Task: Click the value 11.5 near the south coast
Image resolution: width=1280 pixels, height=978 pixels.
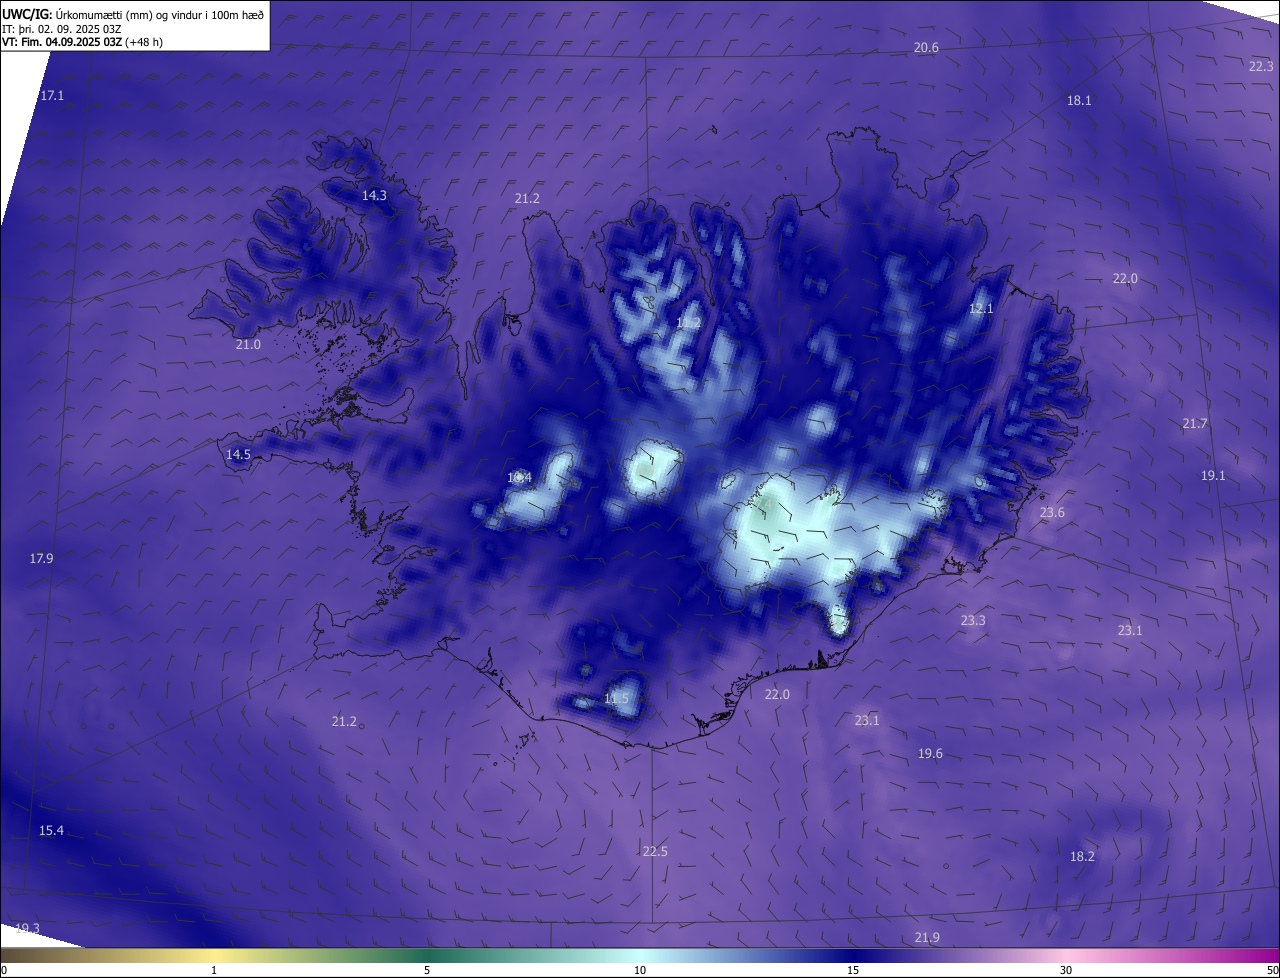Action: point(616,698)
